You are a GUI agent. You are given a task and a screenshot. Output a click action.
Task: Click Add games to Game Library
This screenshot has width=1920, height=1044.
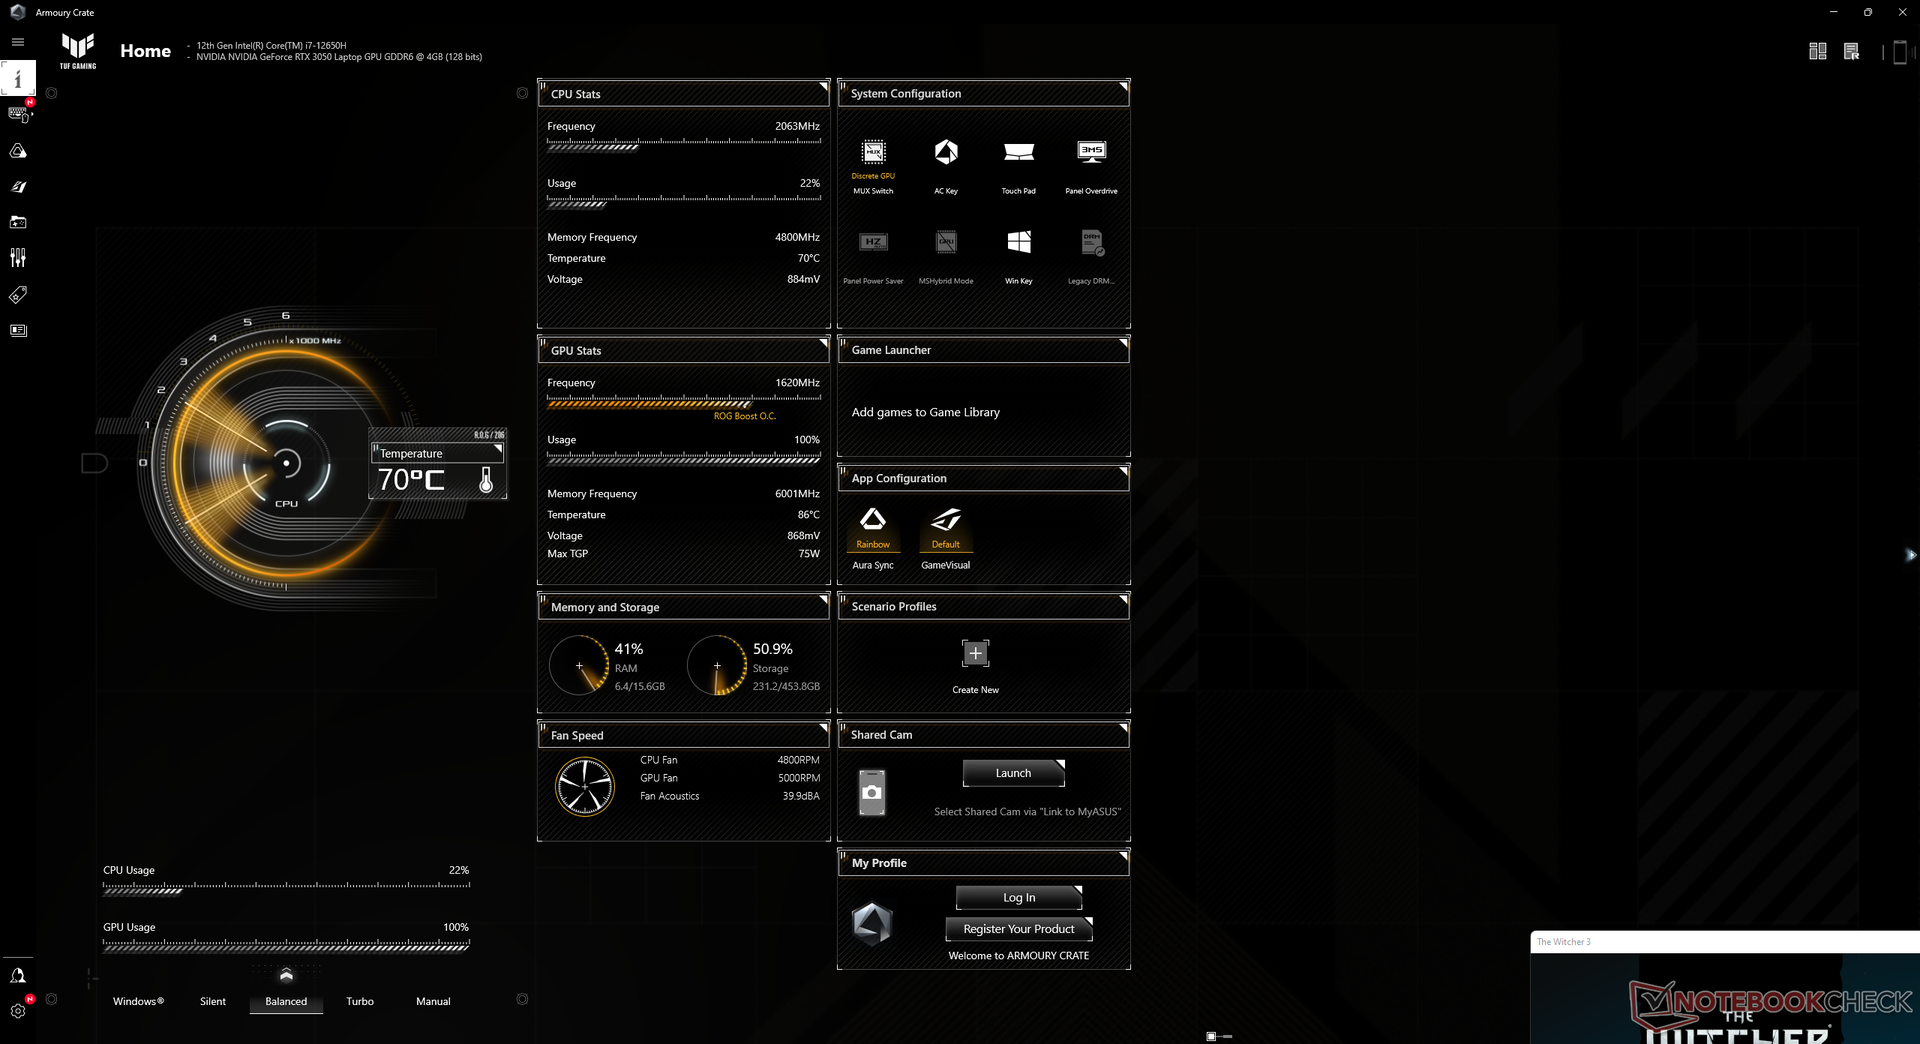(x=926, y=412)
